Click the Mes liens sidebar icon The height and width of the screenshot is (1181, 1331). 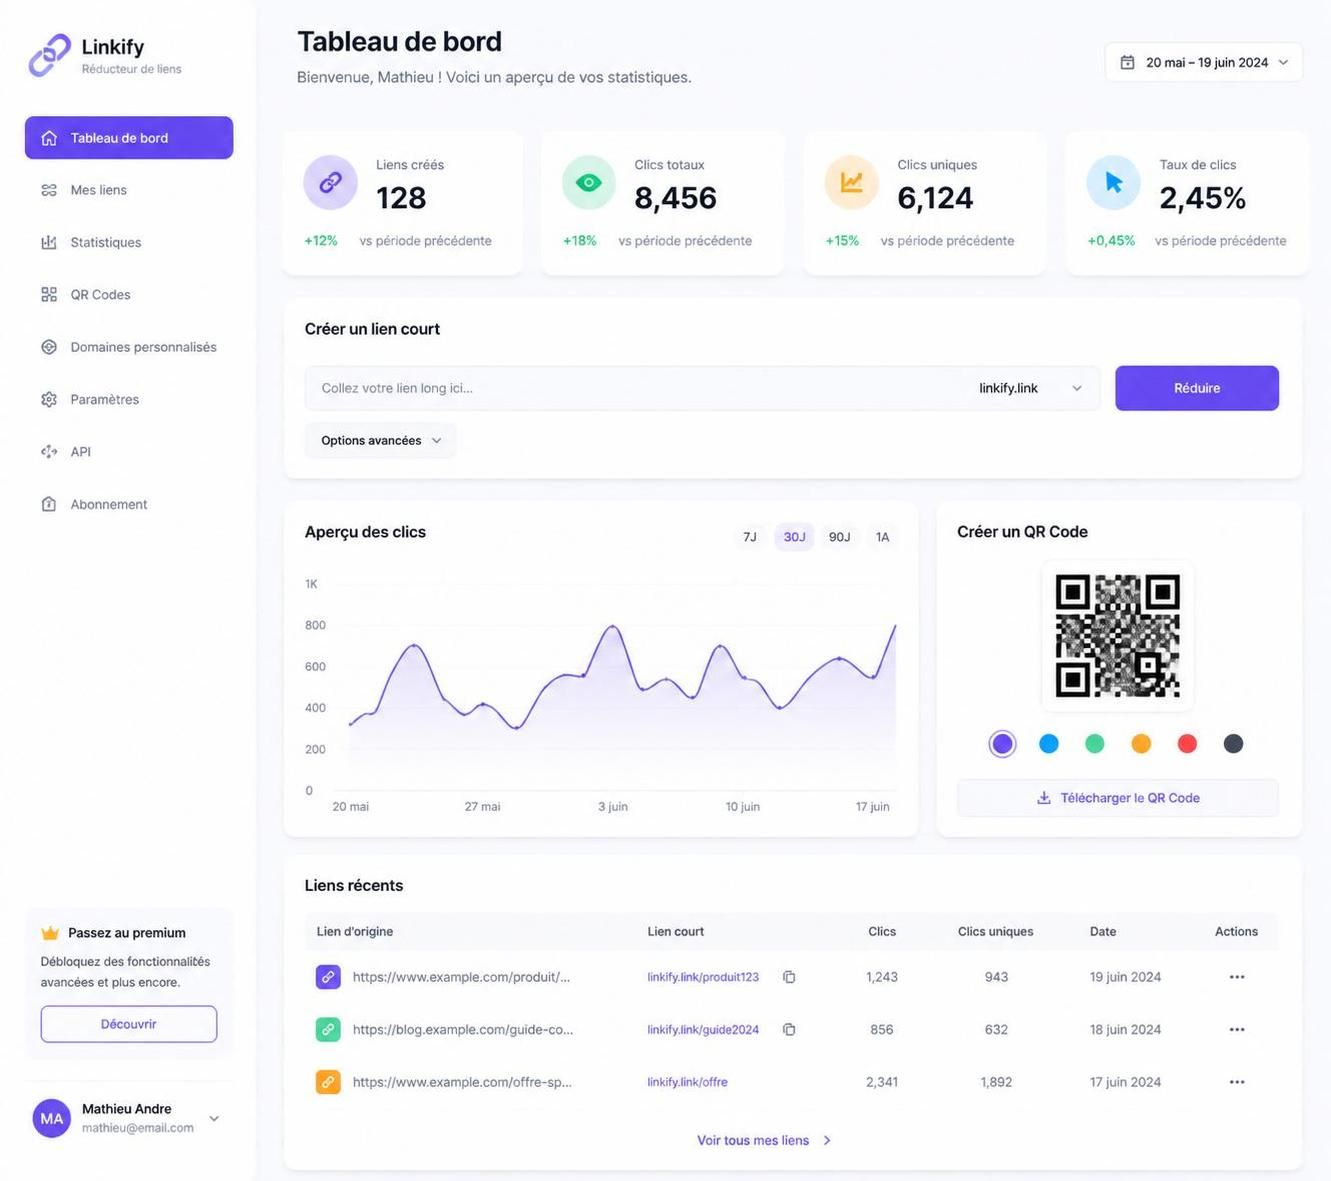(49, 190)
